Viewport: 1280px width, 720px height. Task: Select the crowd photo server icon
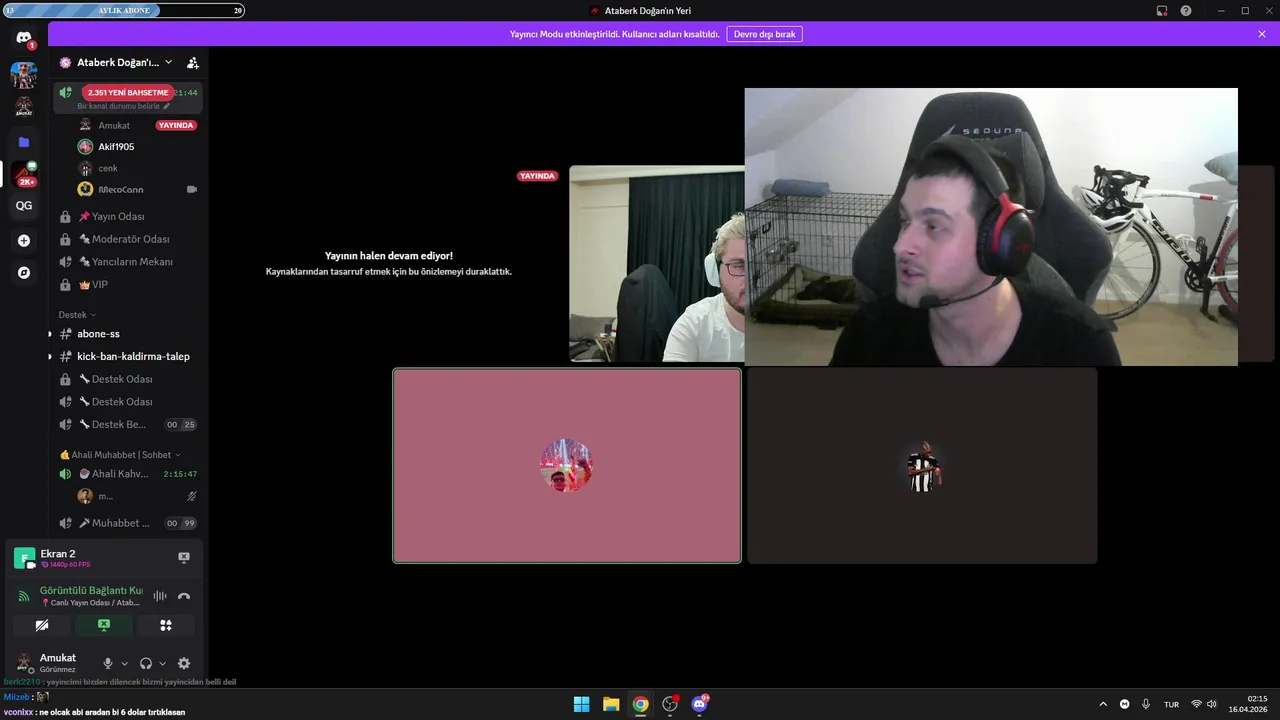coord(24,74)
